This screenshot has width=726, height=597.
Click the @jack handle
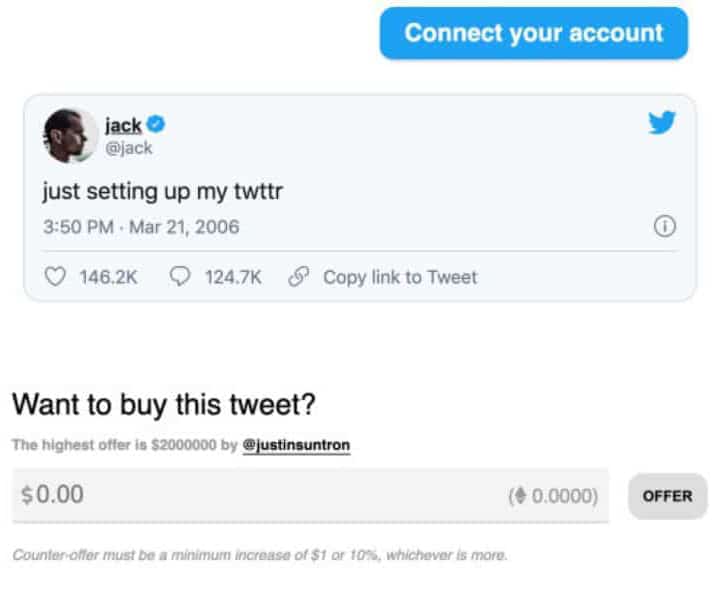(128, 148)
